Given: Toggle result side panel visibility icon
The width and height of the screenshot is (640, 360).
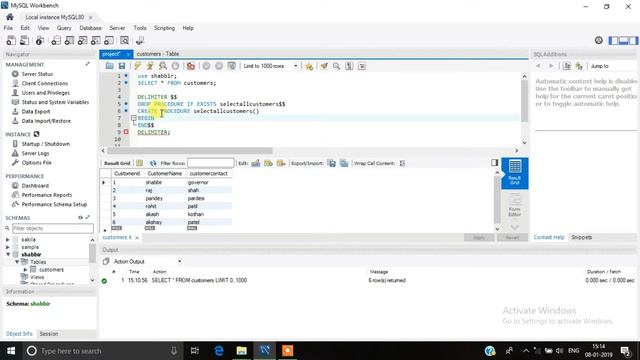Looking at the screenshot, I should coord(495,163).
